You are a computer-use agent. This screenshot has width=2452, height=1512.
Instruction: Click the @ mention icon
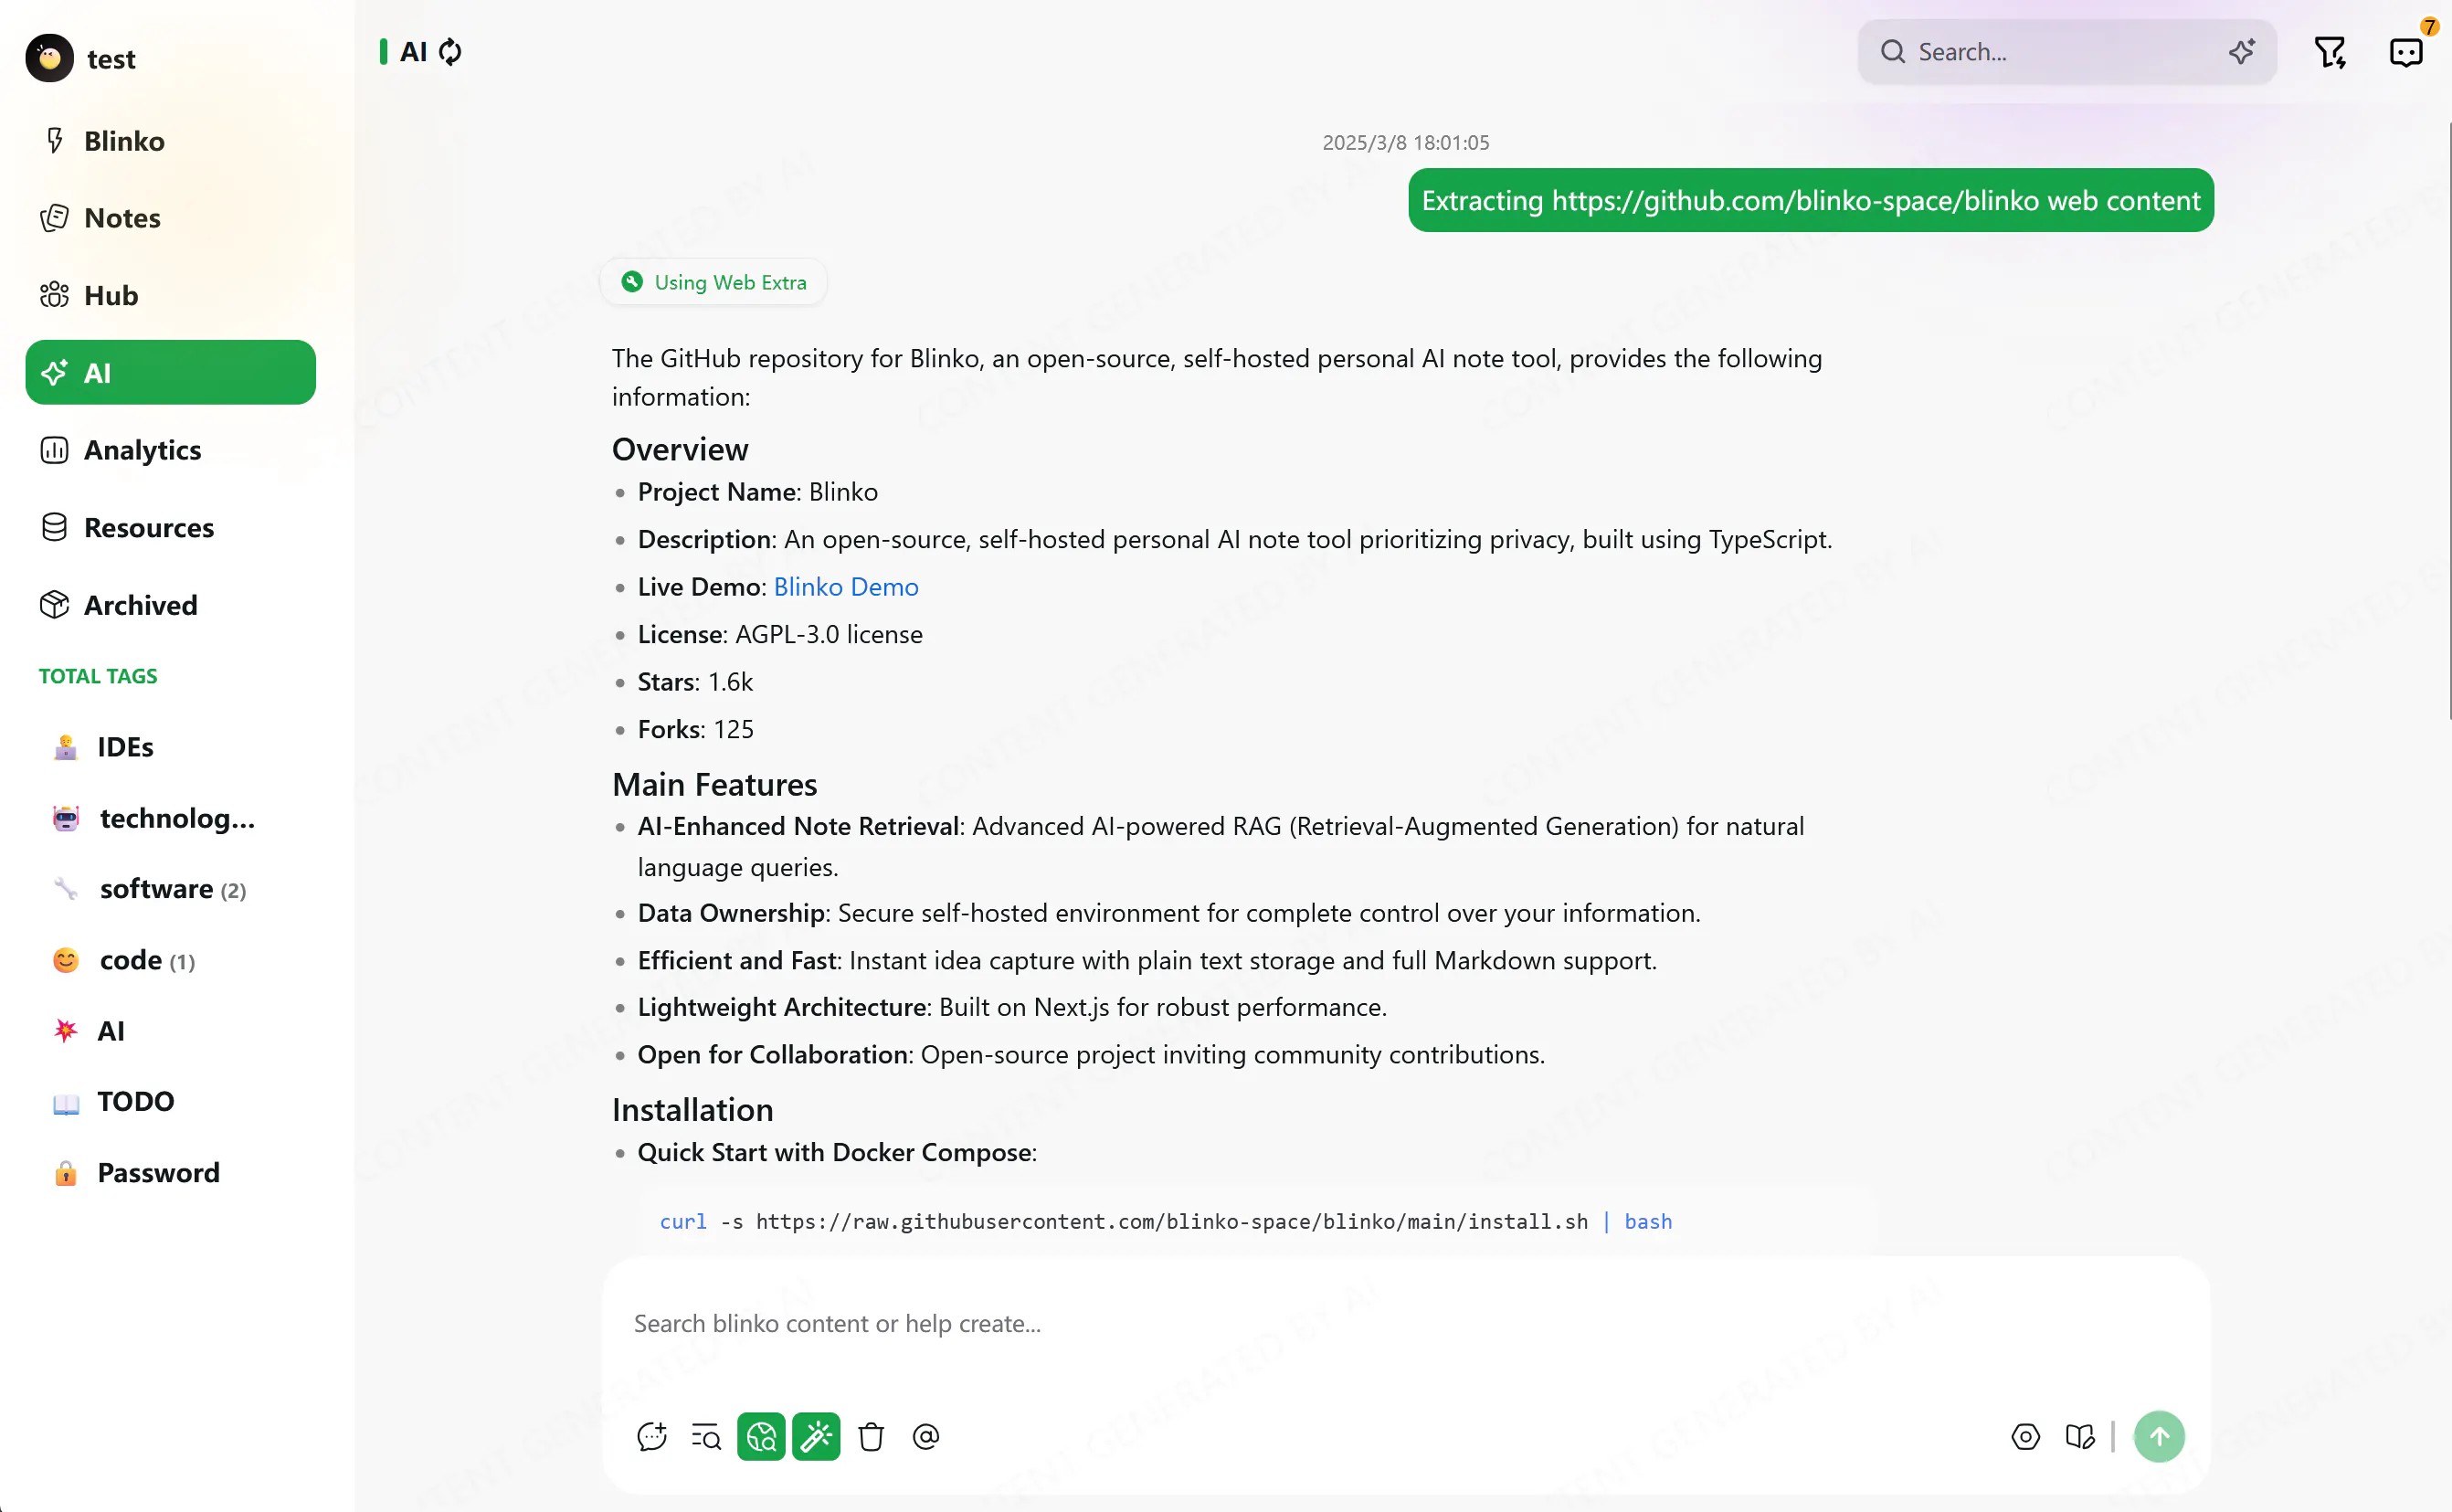tap(926, 1437)
